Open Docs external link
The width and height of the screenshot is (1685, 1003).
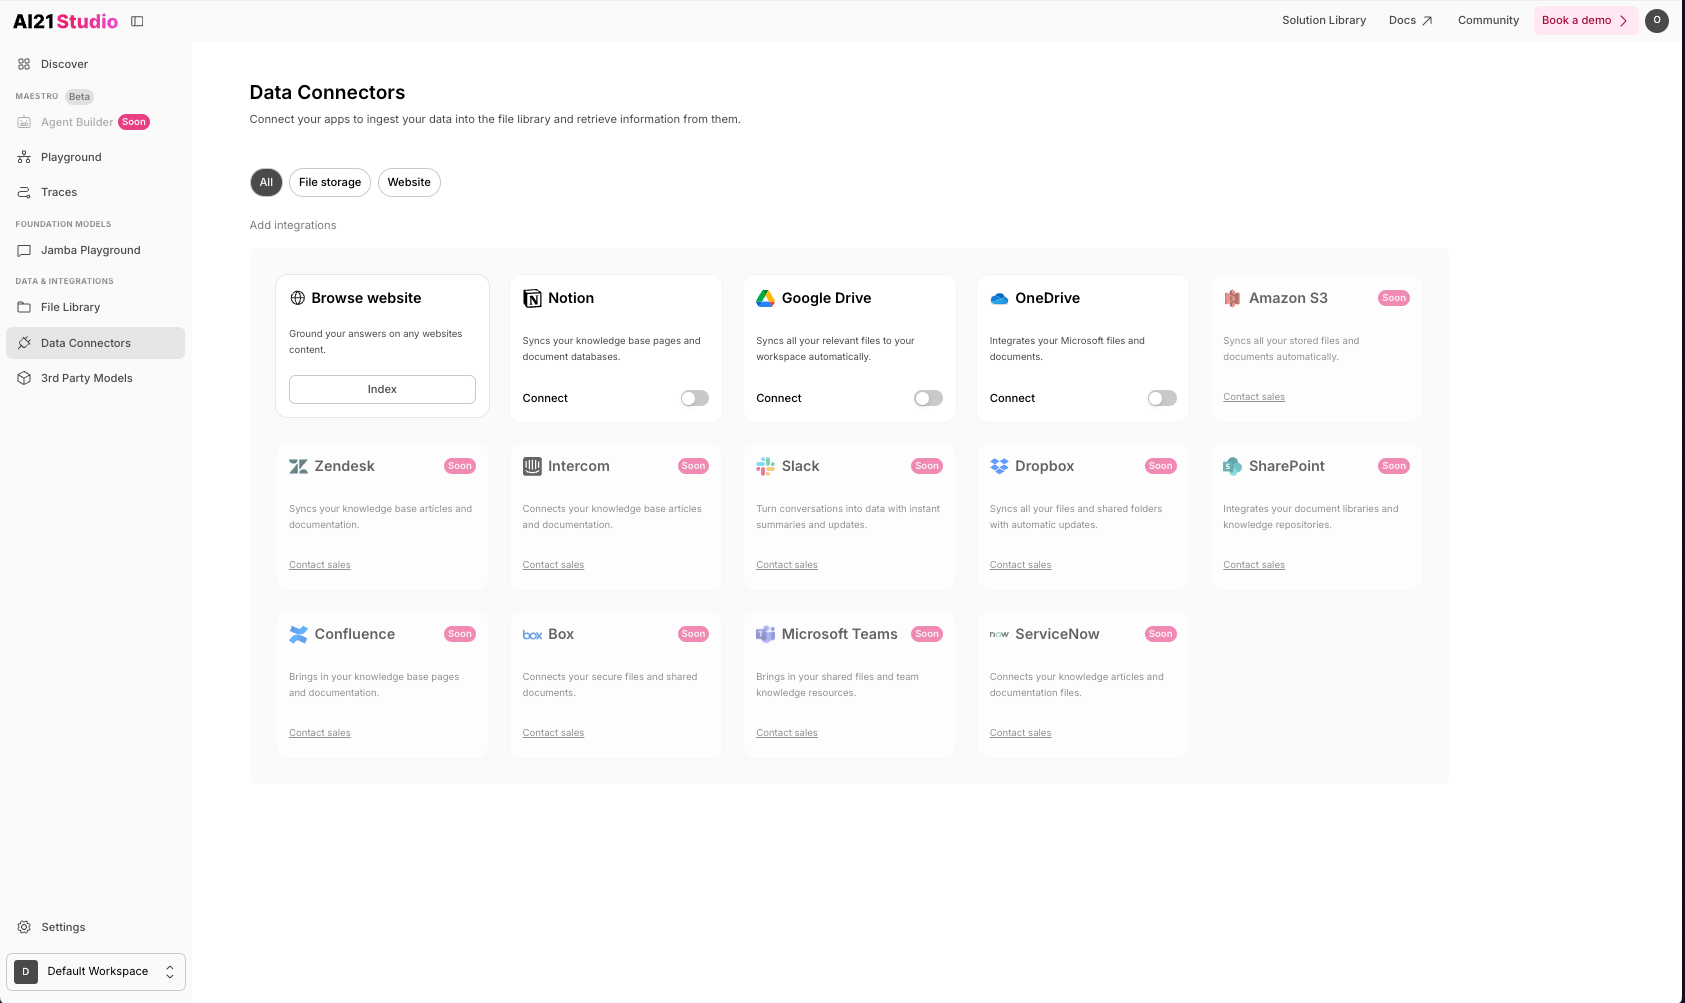pos(1410,20)
